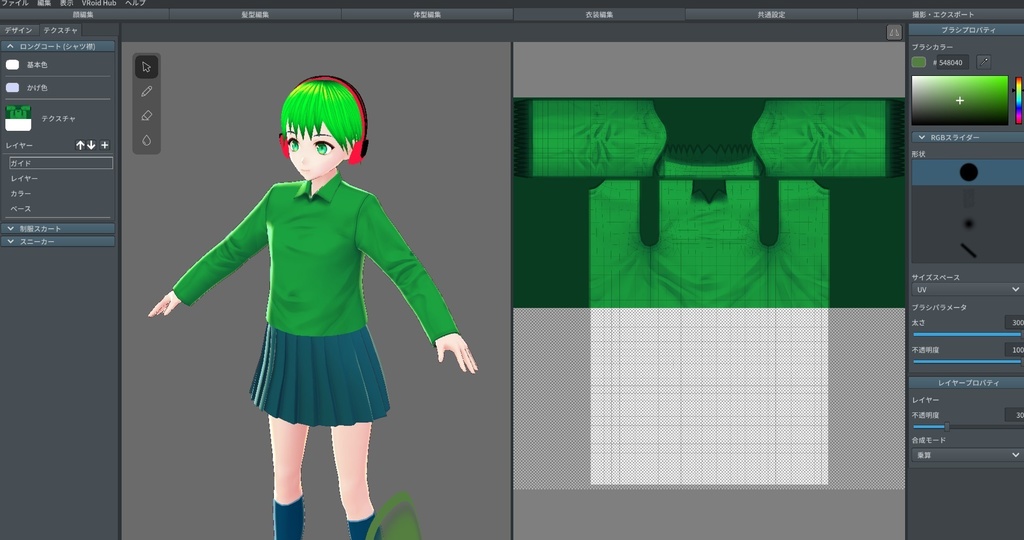Open the サイズスペース UV dropdown
This screenshot has width=1024, height=540.
[x=967, y=289]
